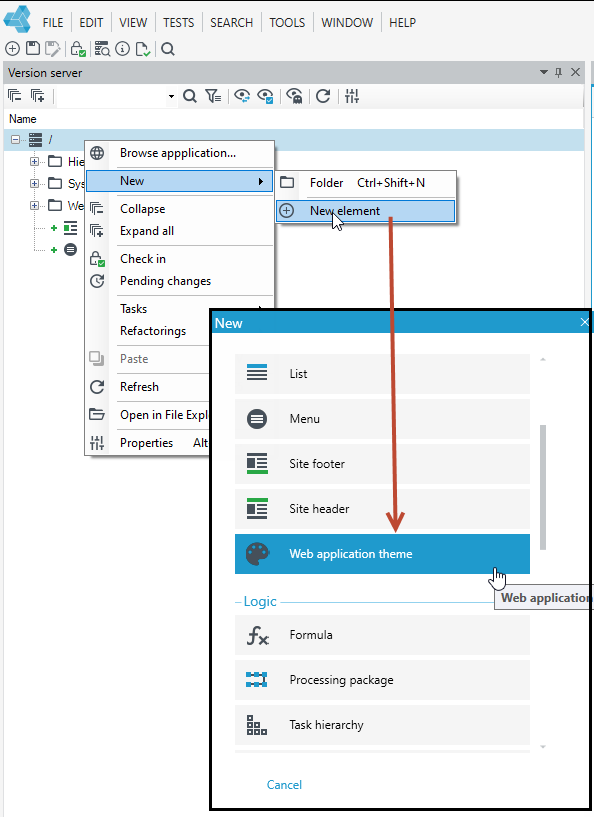
Task: Choose 'Check in' in context menu
Action: point(180,259)
